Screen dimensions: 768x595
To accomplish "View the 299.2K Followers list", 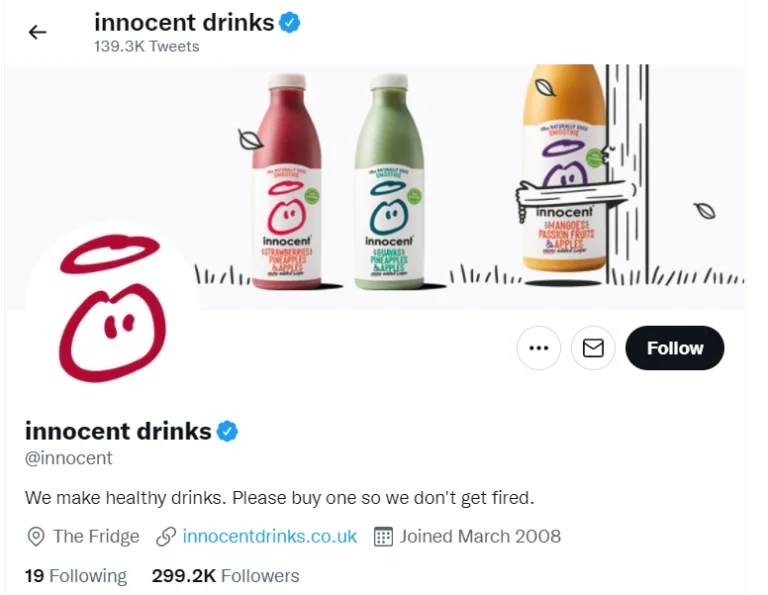I will [x=225, y=576].
